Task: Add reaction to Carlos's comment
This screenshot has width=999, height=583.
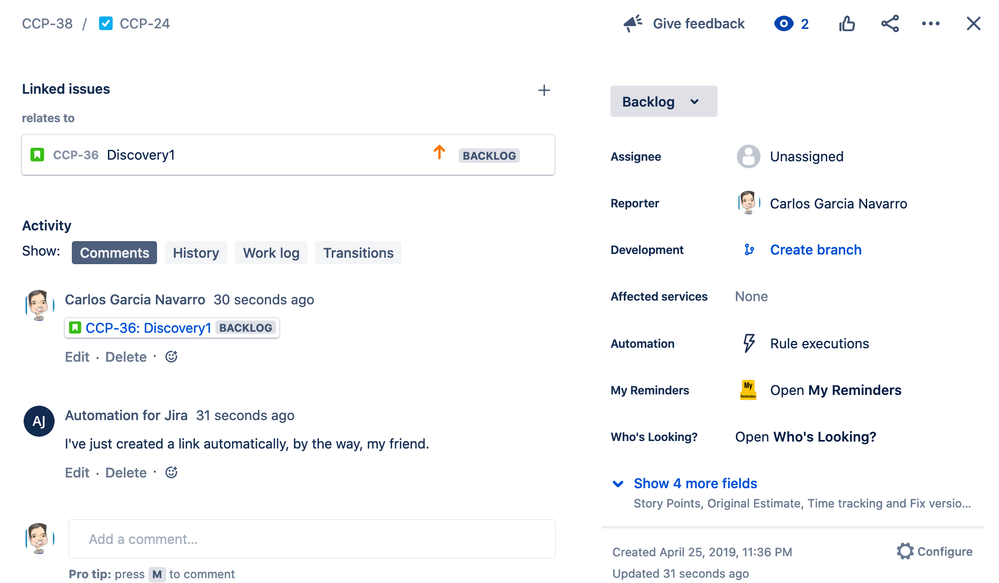Action: click(x=171, y=357)
